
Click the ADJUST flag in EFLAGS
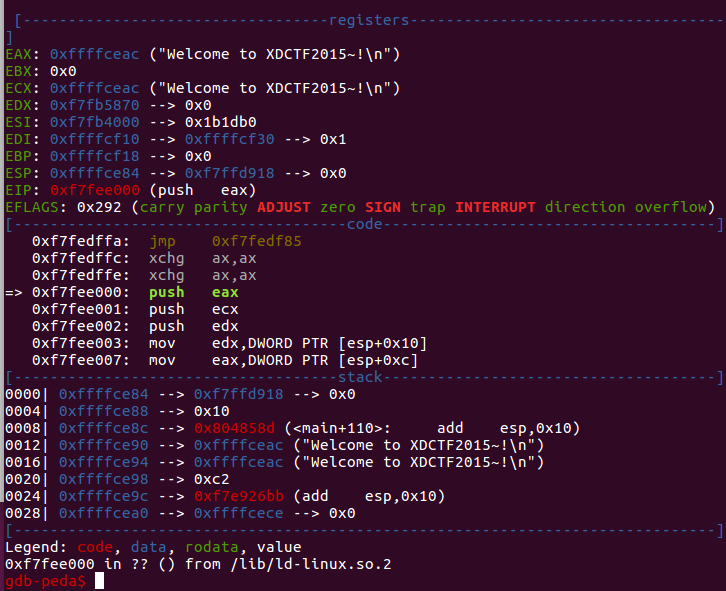coord(283,207)
